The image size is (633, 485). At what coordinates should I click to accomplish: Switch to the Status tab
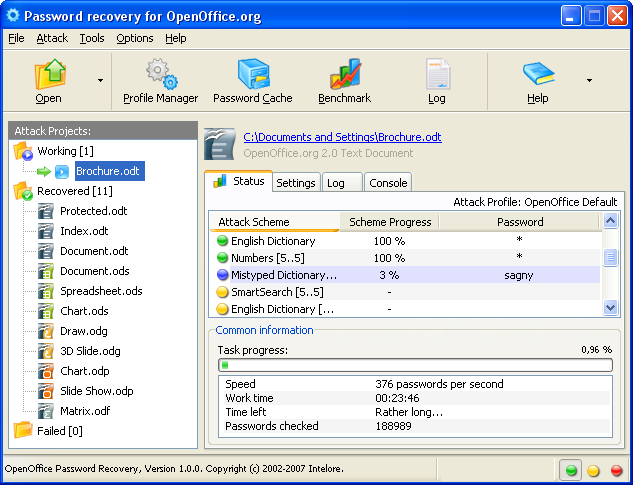click(239, 181)
